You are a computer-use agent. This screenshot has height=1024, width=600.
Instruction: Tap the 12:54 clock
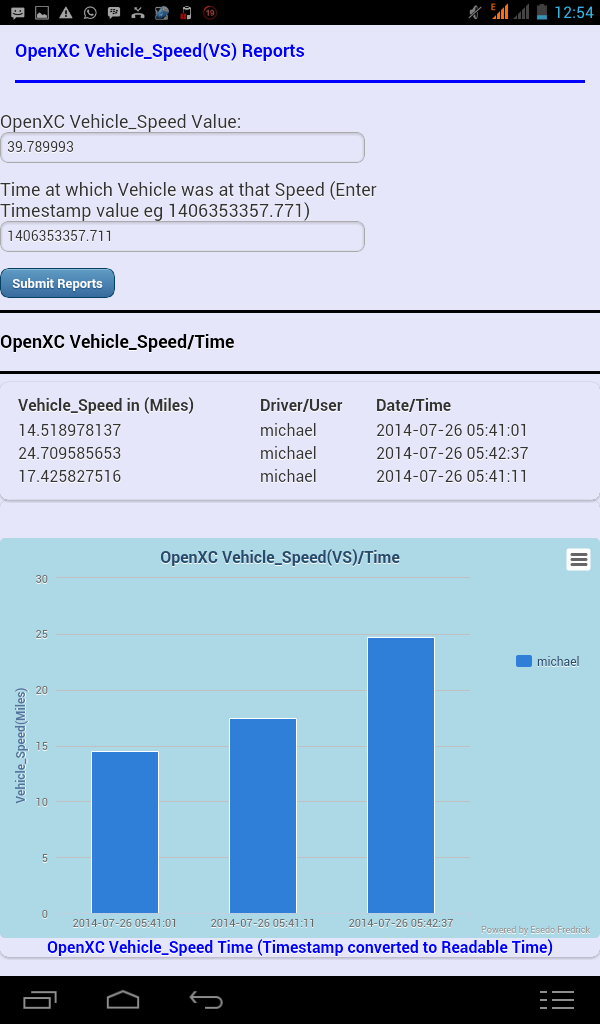(573, 12)
